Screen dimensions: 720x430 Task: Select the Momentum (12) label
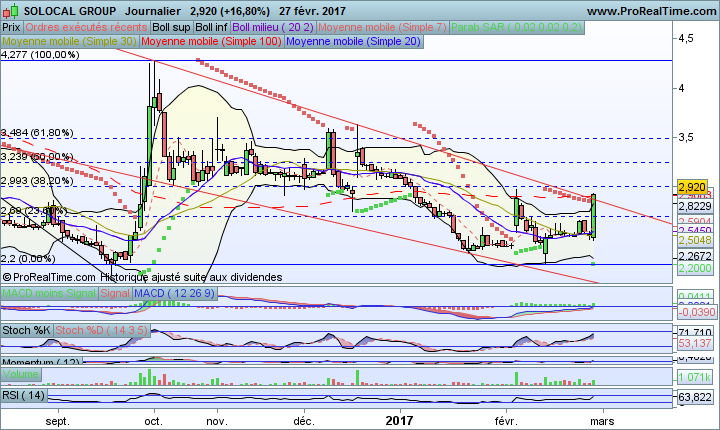point(42,362)
